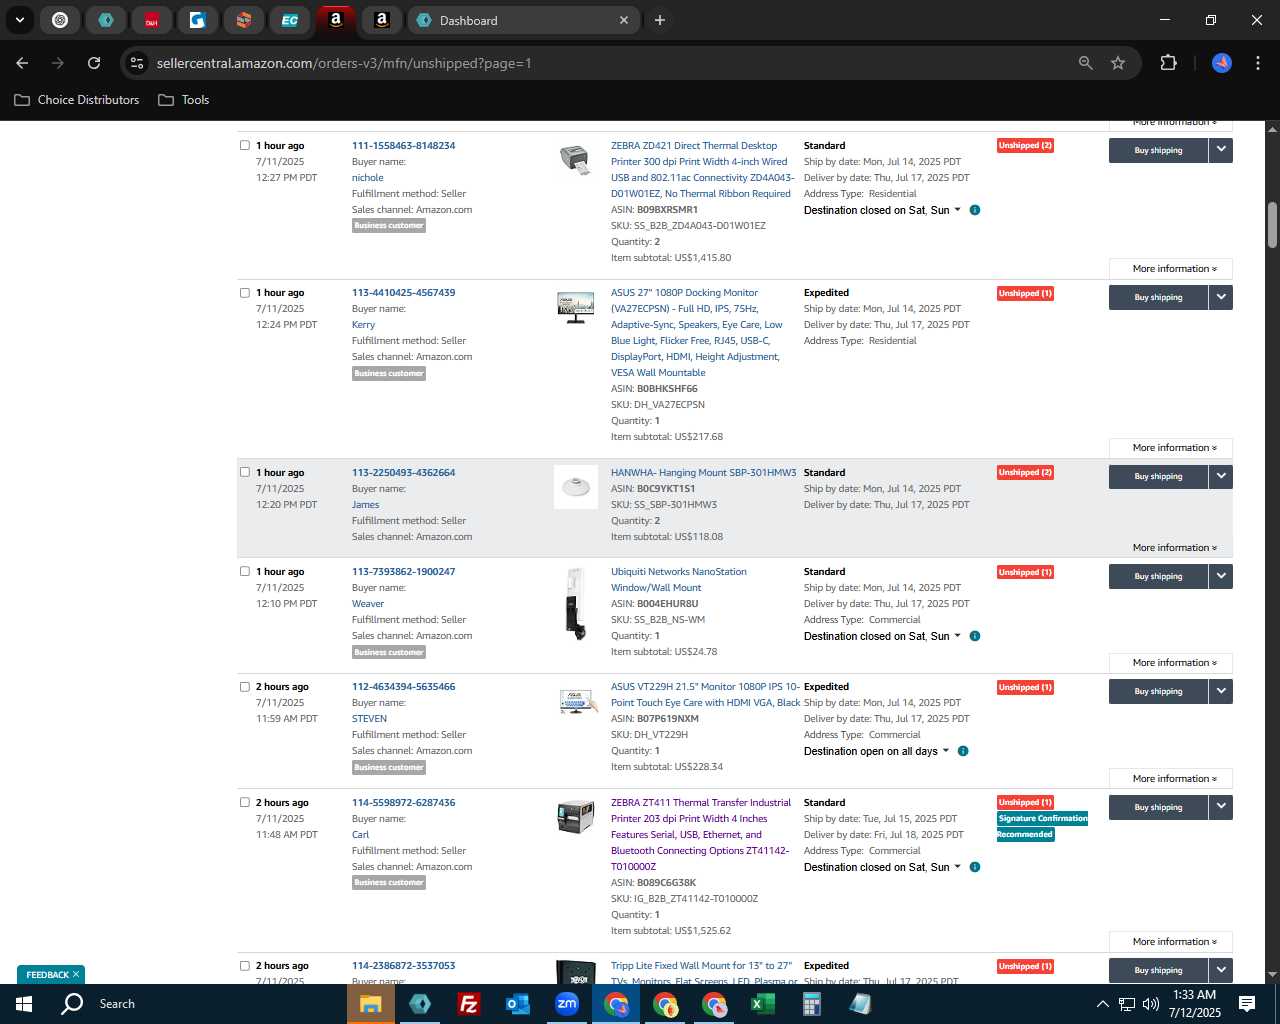This screenshot has width=1280, height=1024.
Task: Open network status icon in system tray
Action: click(1127, 1004)
